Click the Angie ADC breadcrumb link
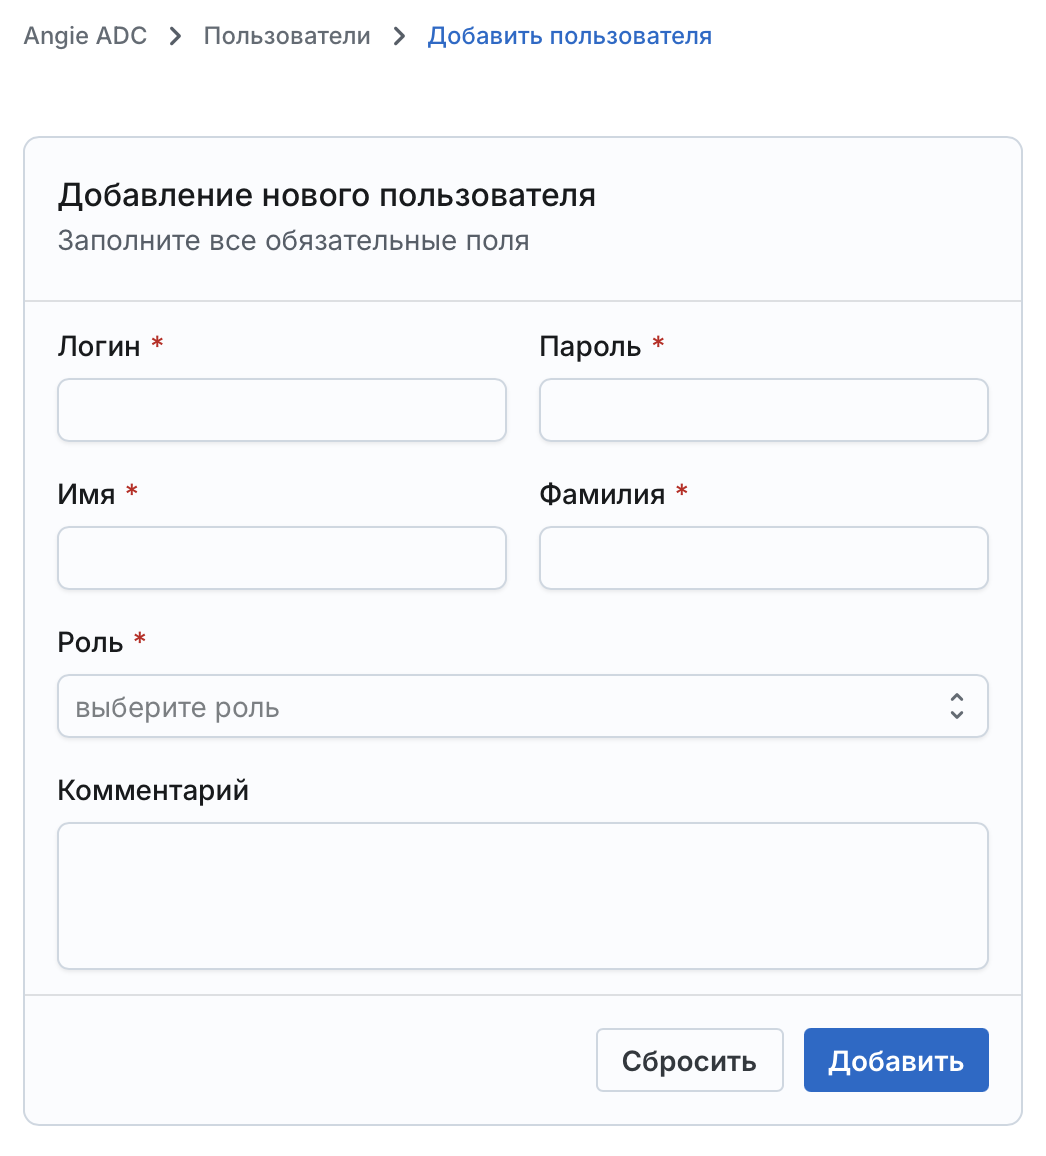The image size is (1046, 1156). click(85, 37)
